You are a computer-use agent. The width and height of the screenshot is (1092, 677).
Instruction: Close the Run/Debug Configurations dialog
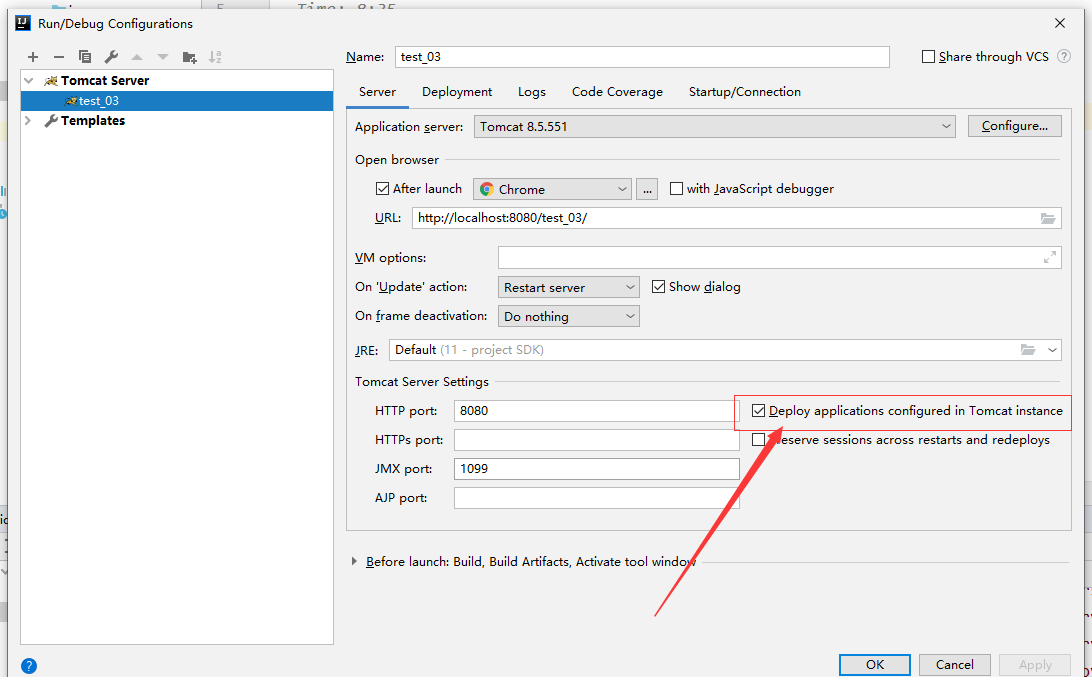tap(1060, 23)
